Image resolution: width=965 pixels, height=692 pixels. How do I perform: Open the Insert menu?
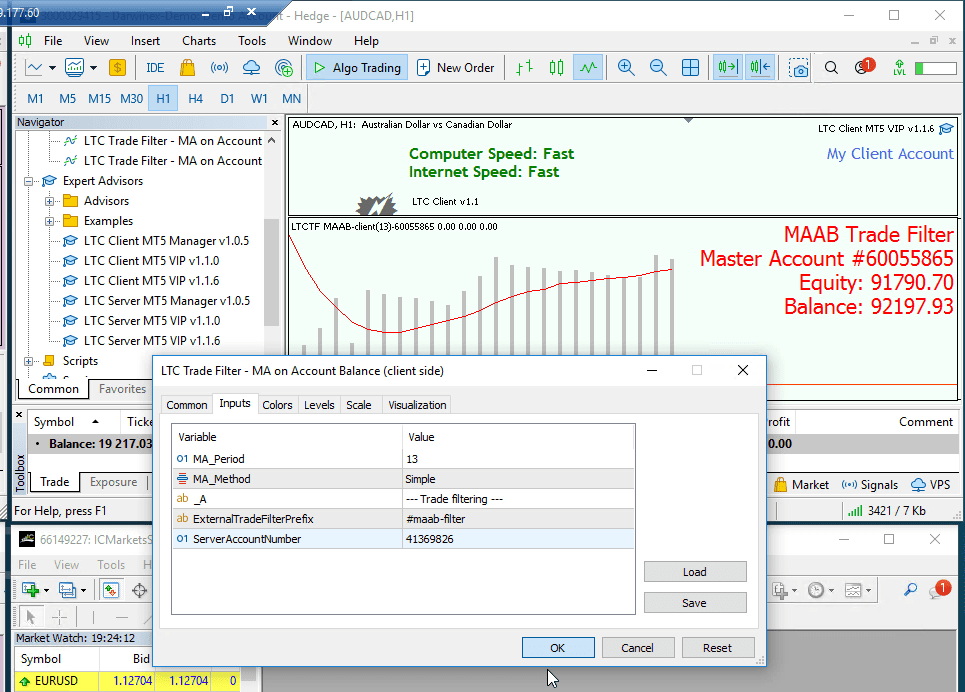[x=145, y=41]
